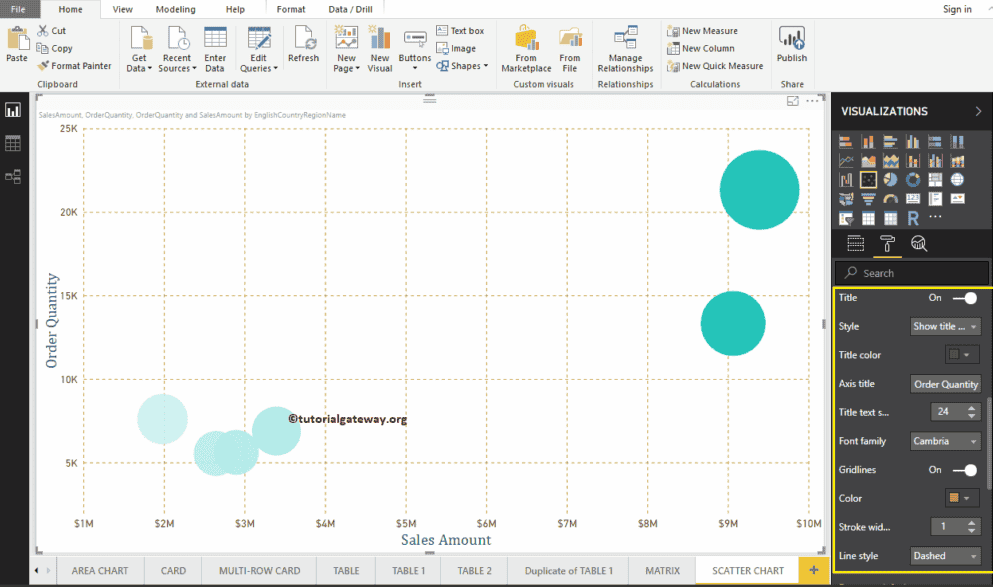
Task: Click the Paste icon in Clipboard group
Action: [x=17, y=45]
